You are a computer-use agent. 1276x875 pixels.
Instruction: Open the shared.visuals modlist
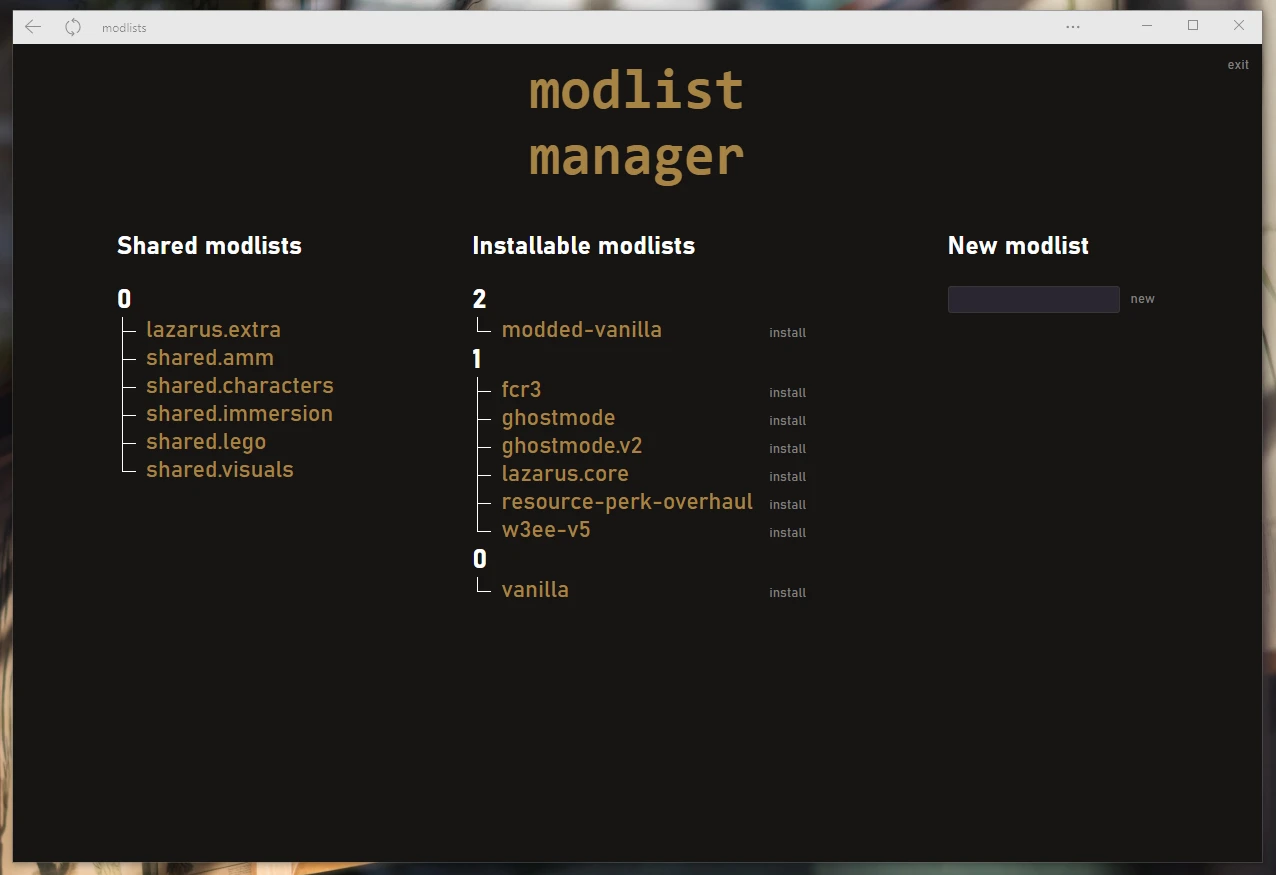click(x=220, y=470)
